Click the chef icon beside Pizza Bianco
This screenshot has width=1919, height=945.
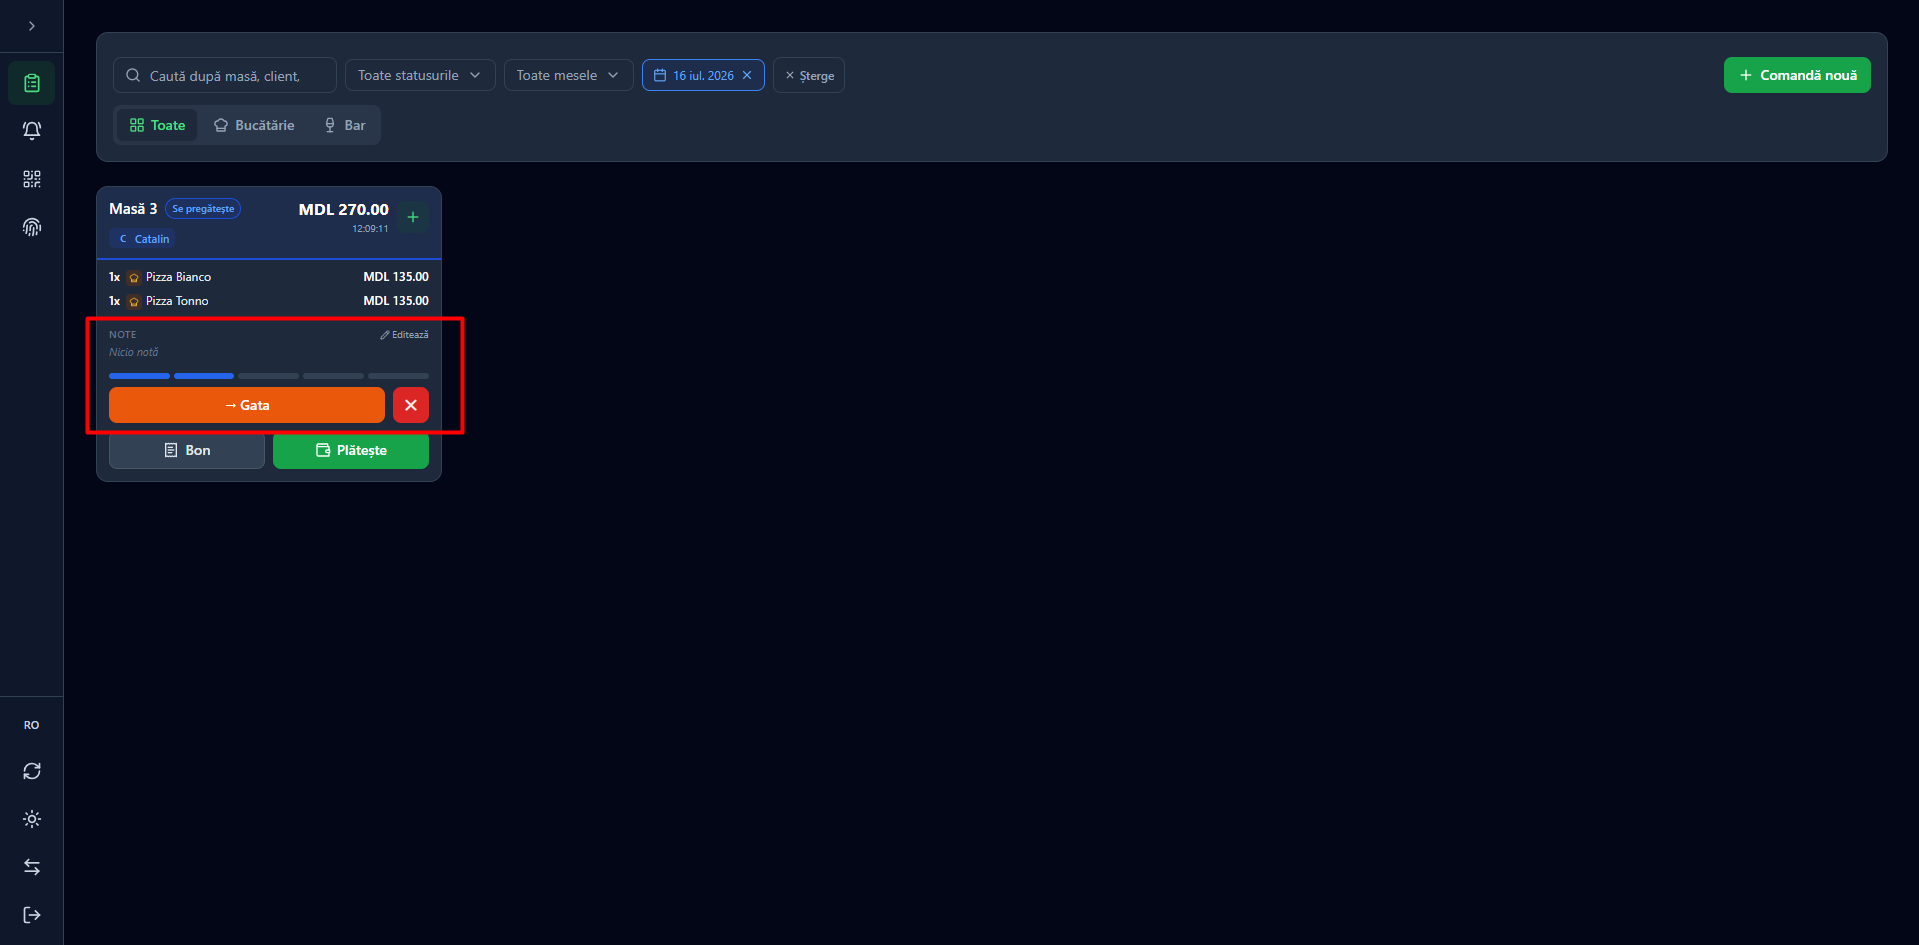coord(134,278)
